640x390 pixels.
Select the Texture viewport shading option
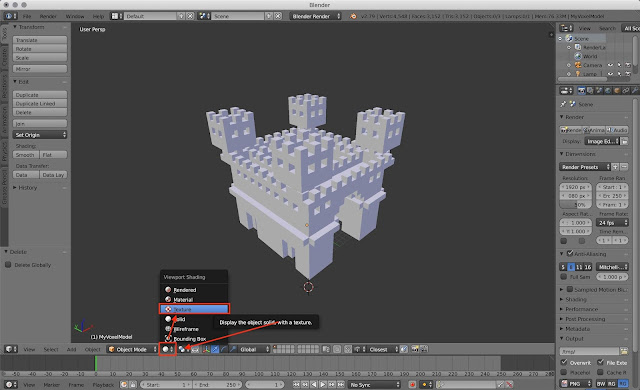click(x=194, y=309)
